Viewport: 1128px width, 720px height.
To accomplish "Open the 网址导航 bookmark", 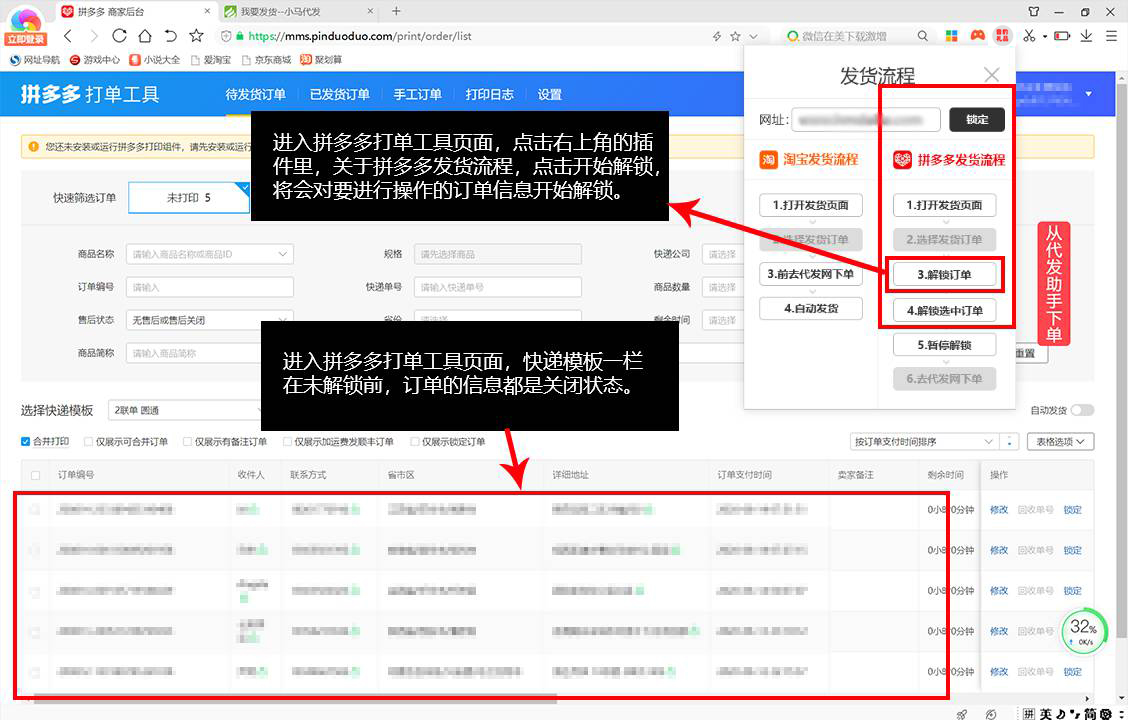I will pos(35,60).
